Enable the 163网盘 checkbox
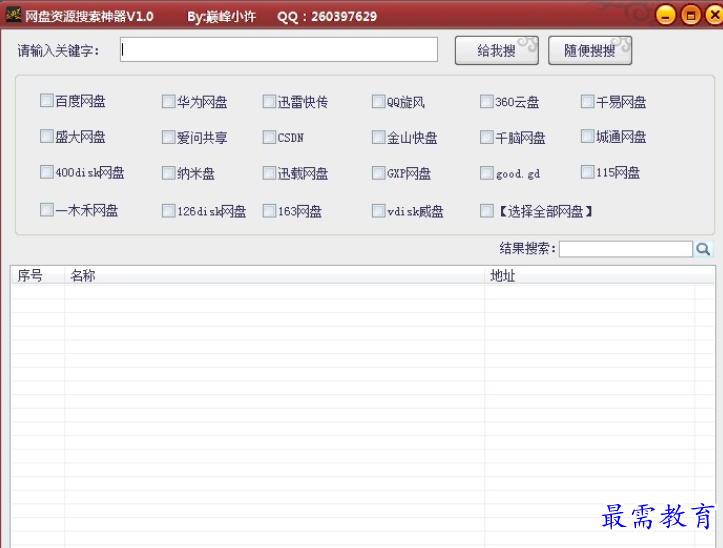This screenshot has height=548, width=723. [269, 211]
